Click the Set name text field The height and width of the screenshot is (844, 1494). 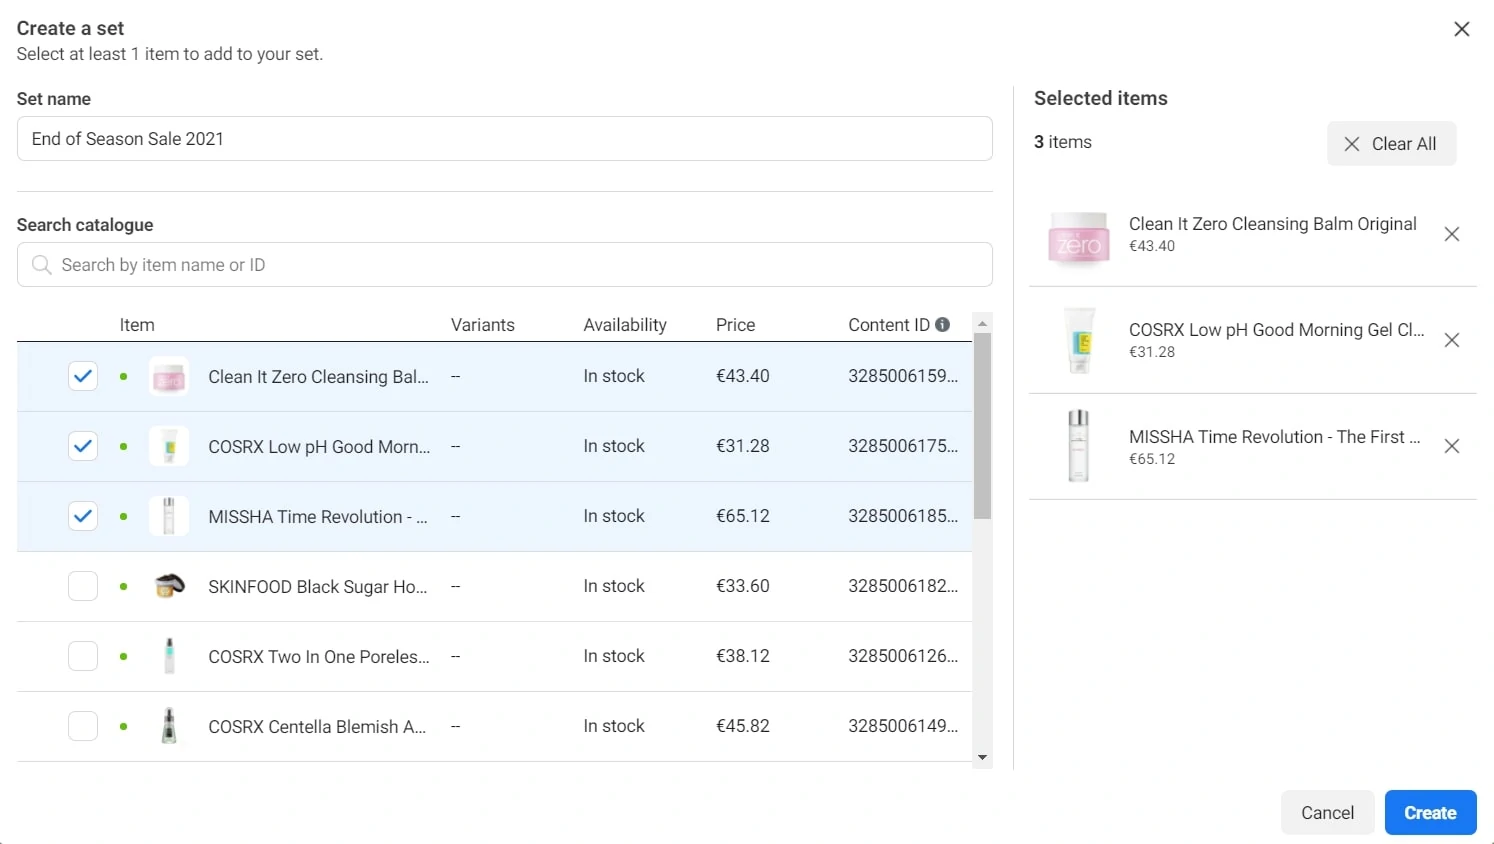504,139
